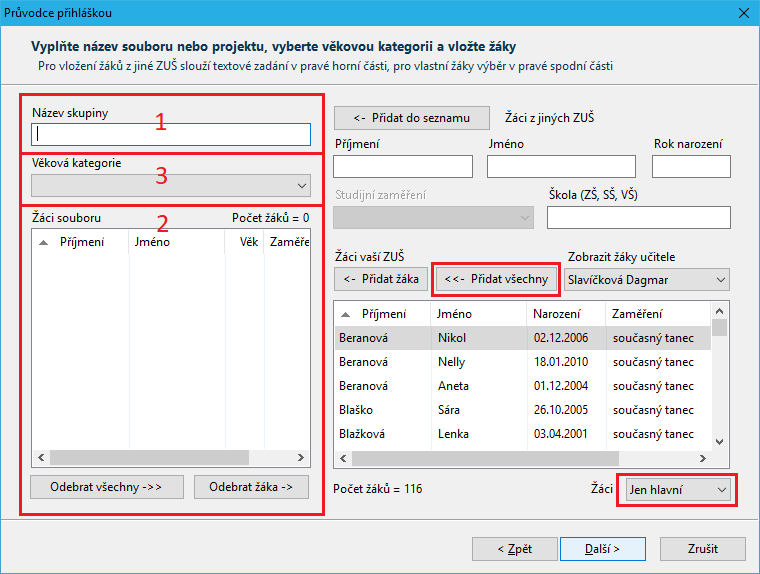760x574 pixels.
Task: Select student Blaško Sára in list
Action: click(x=520, y=410)
